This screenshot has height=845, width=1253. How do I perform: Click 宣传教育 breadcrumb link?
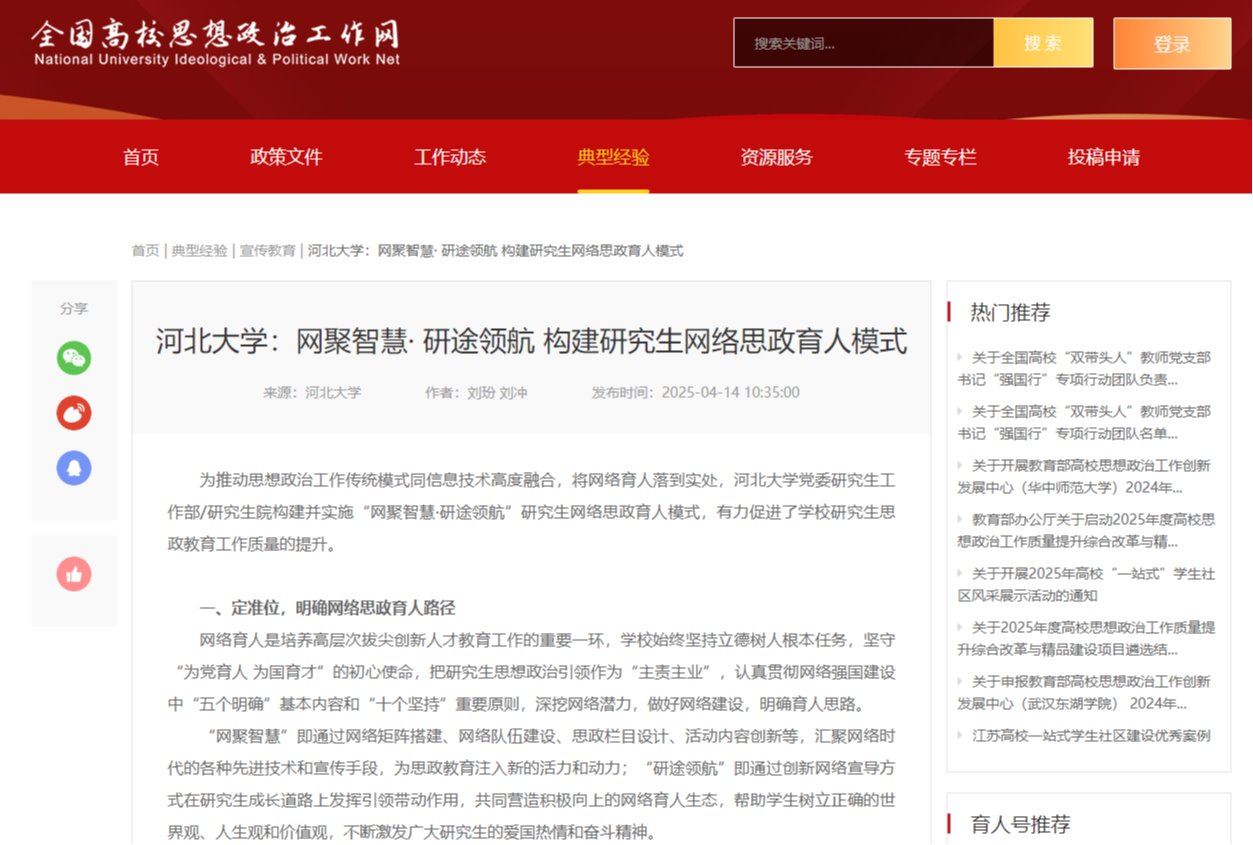(x=267, y=251)
